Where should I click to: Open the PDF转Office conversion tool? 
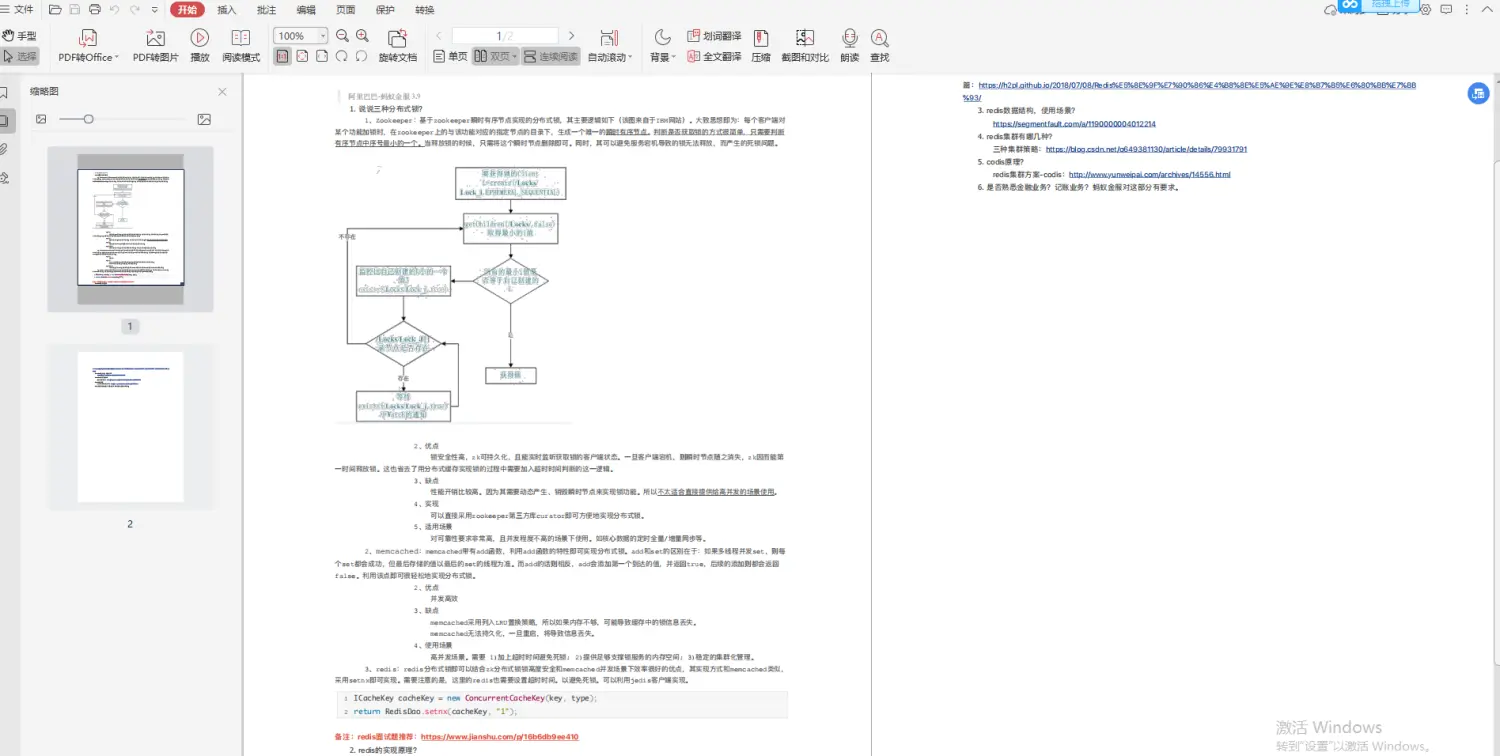tap(87, 45)
